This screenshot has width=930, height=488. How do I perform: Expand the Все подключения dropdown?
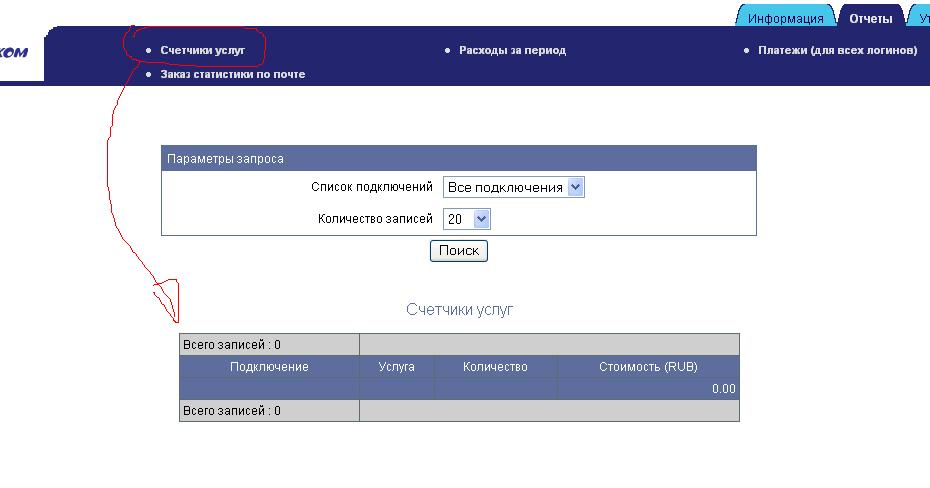(513, 187)
